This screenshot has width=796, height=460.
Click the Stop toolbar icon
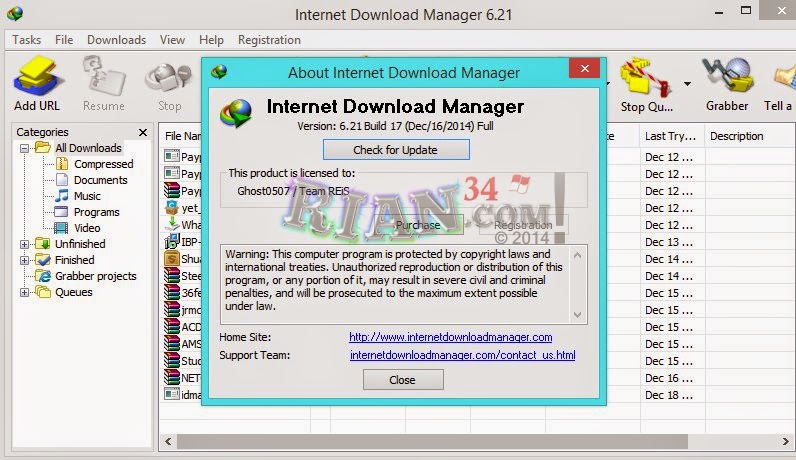[x=169, y=79]
